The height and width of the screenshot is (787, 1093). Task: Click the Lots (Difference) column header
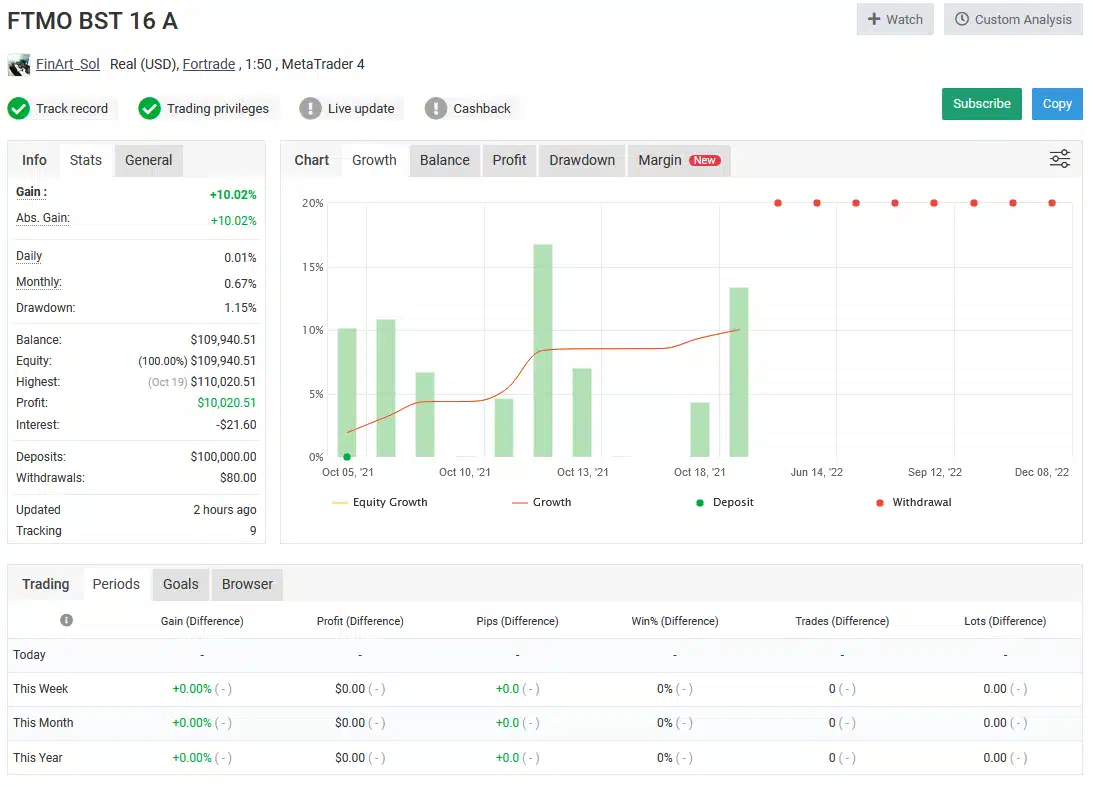coord(1004,621)
